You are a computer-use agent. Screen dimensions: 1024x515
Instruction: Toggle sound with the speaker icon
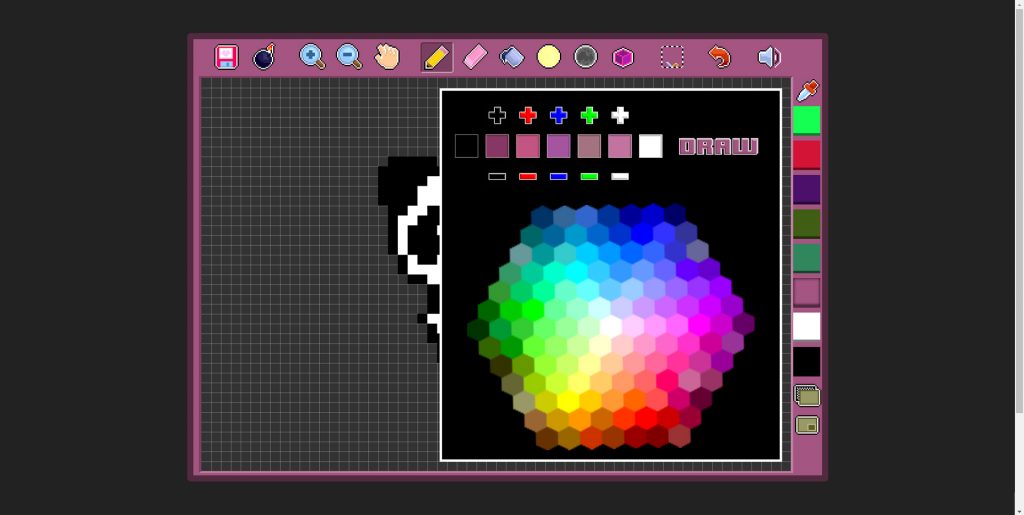769,57
